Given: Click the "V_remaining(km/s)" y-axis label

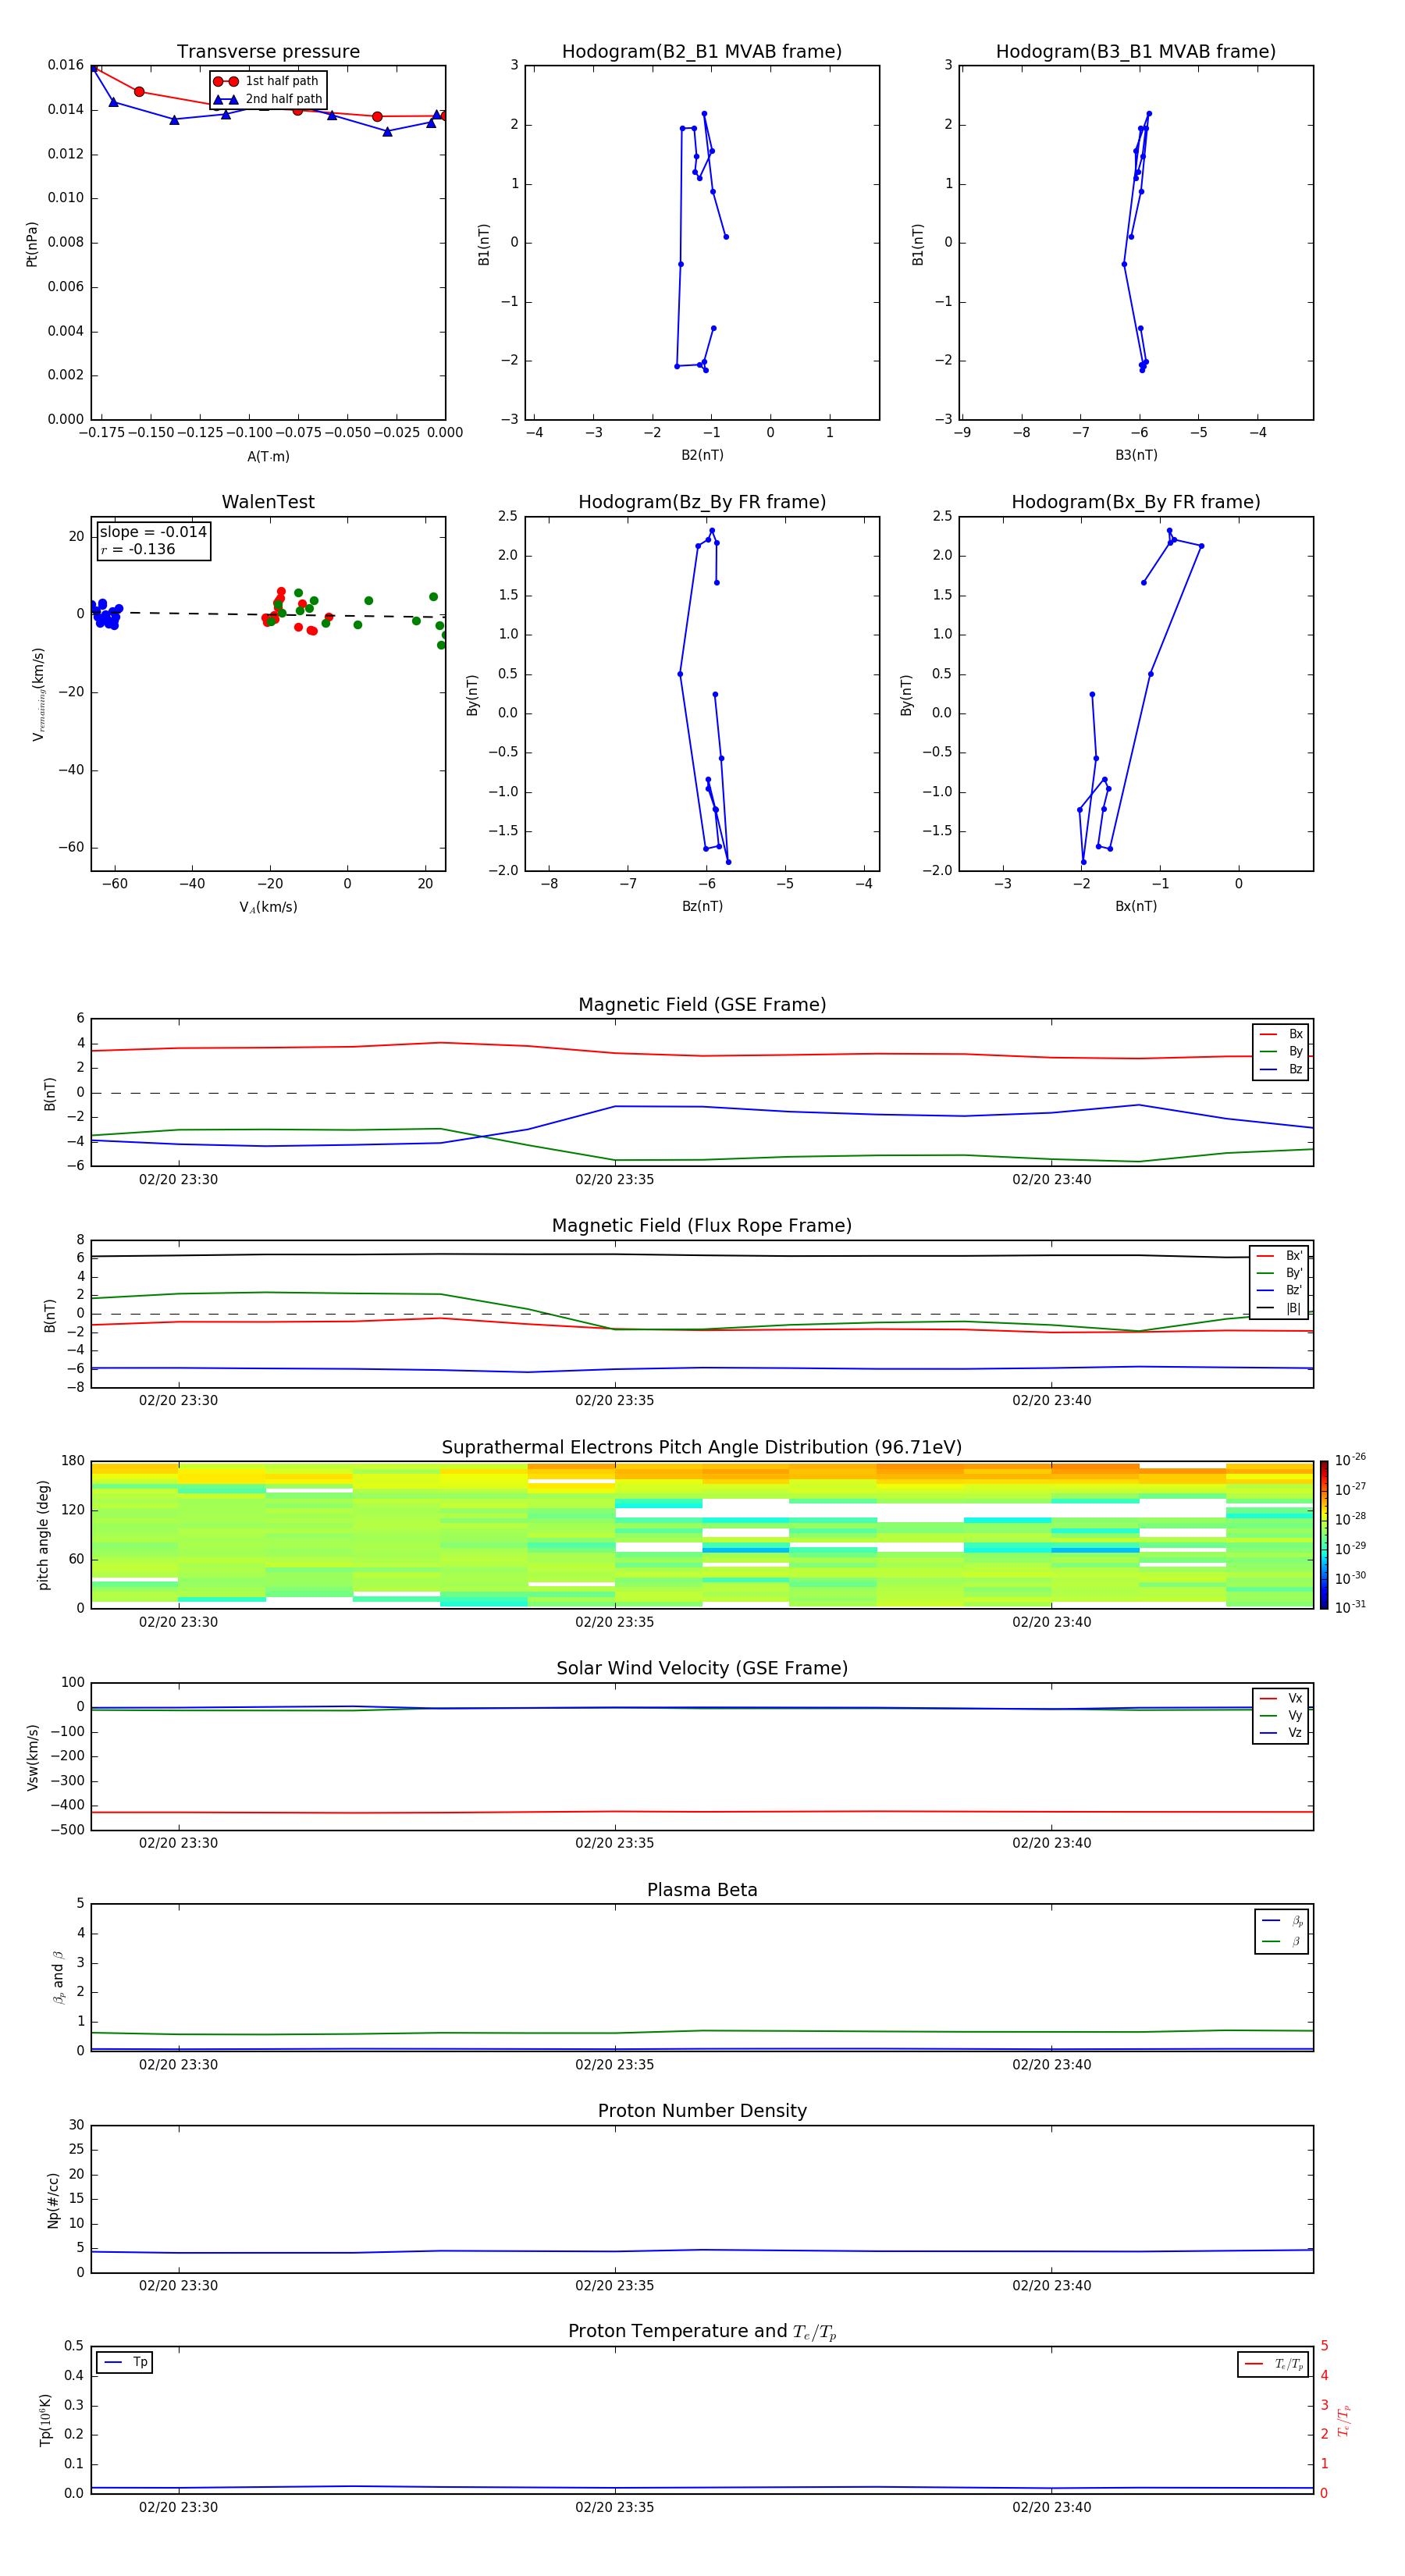Looking at the screenshot, I should 38,694.
